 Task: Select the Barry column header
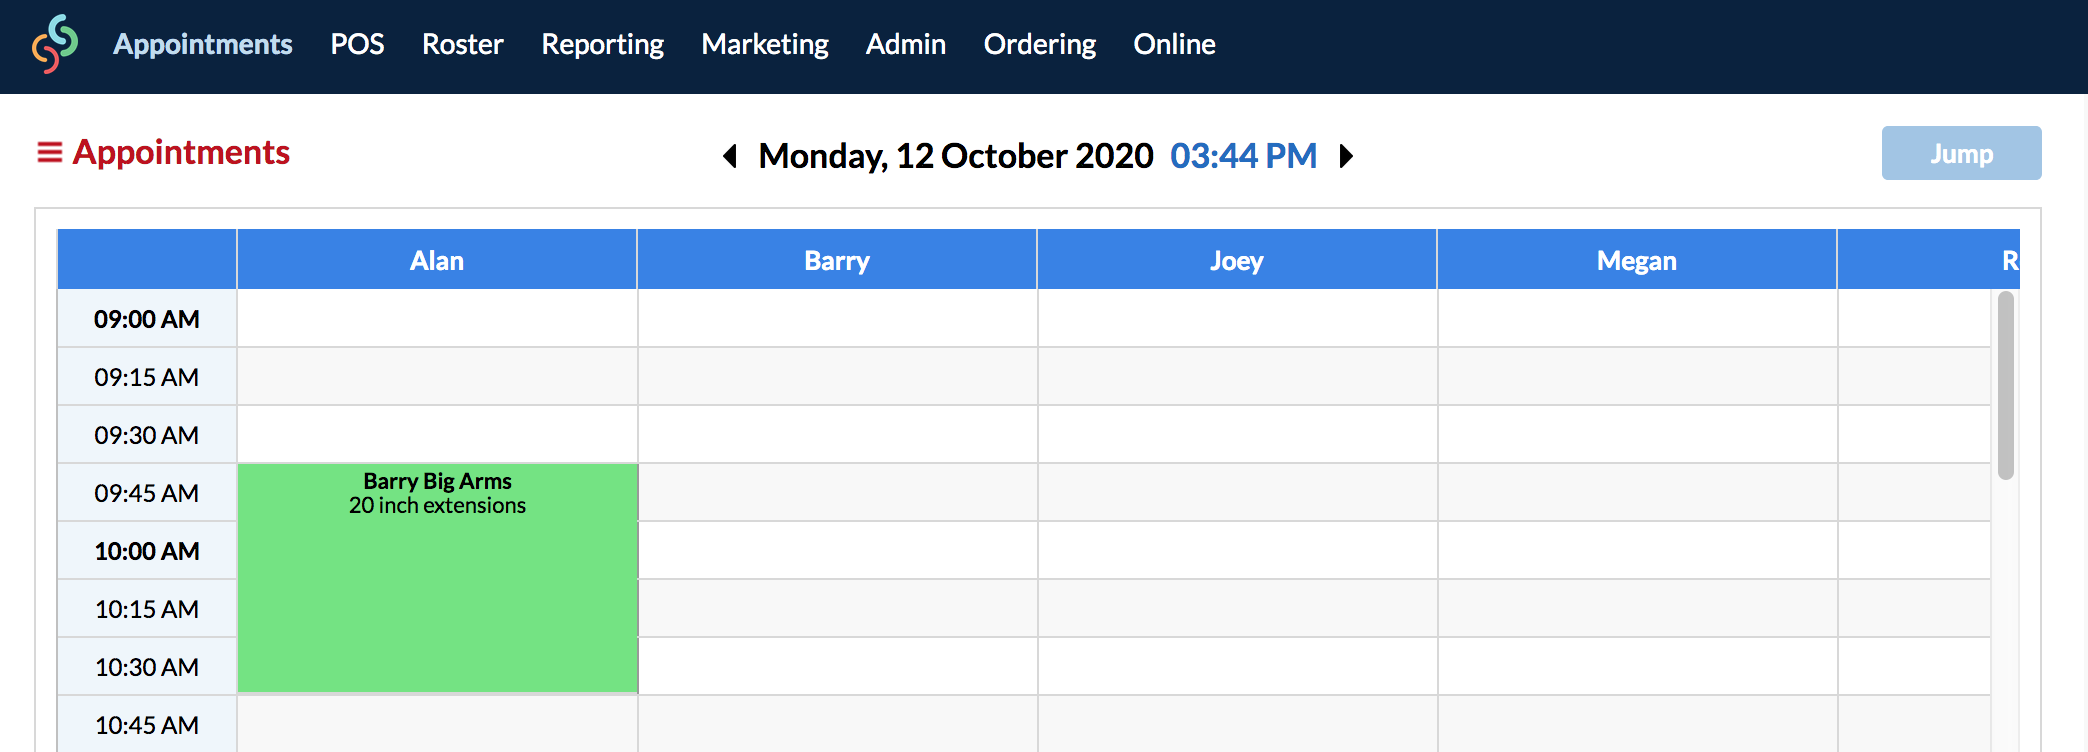pos(837,260)
